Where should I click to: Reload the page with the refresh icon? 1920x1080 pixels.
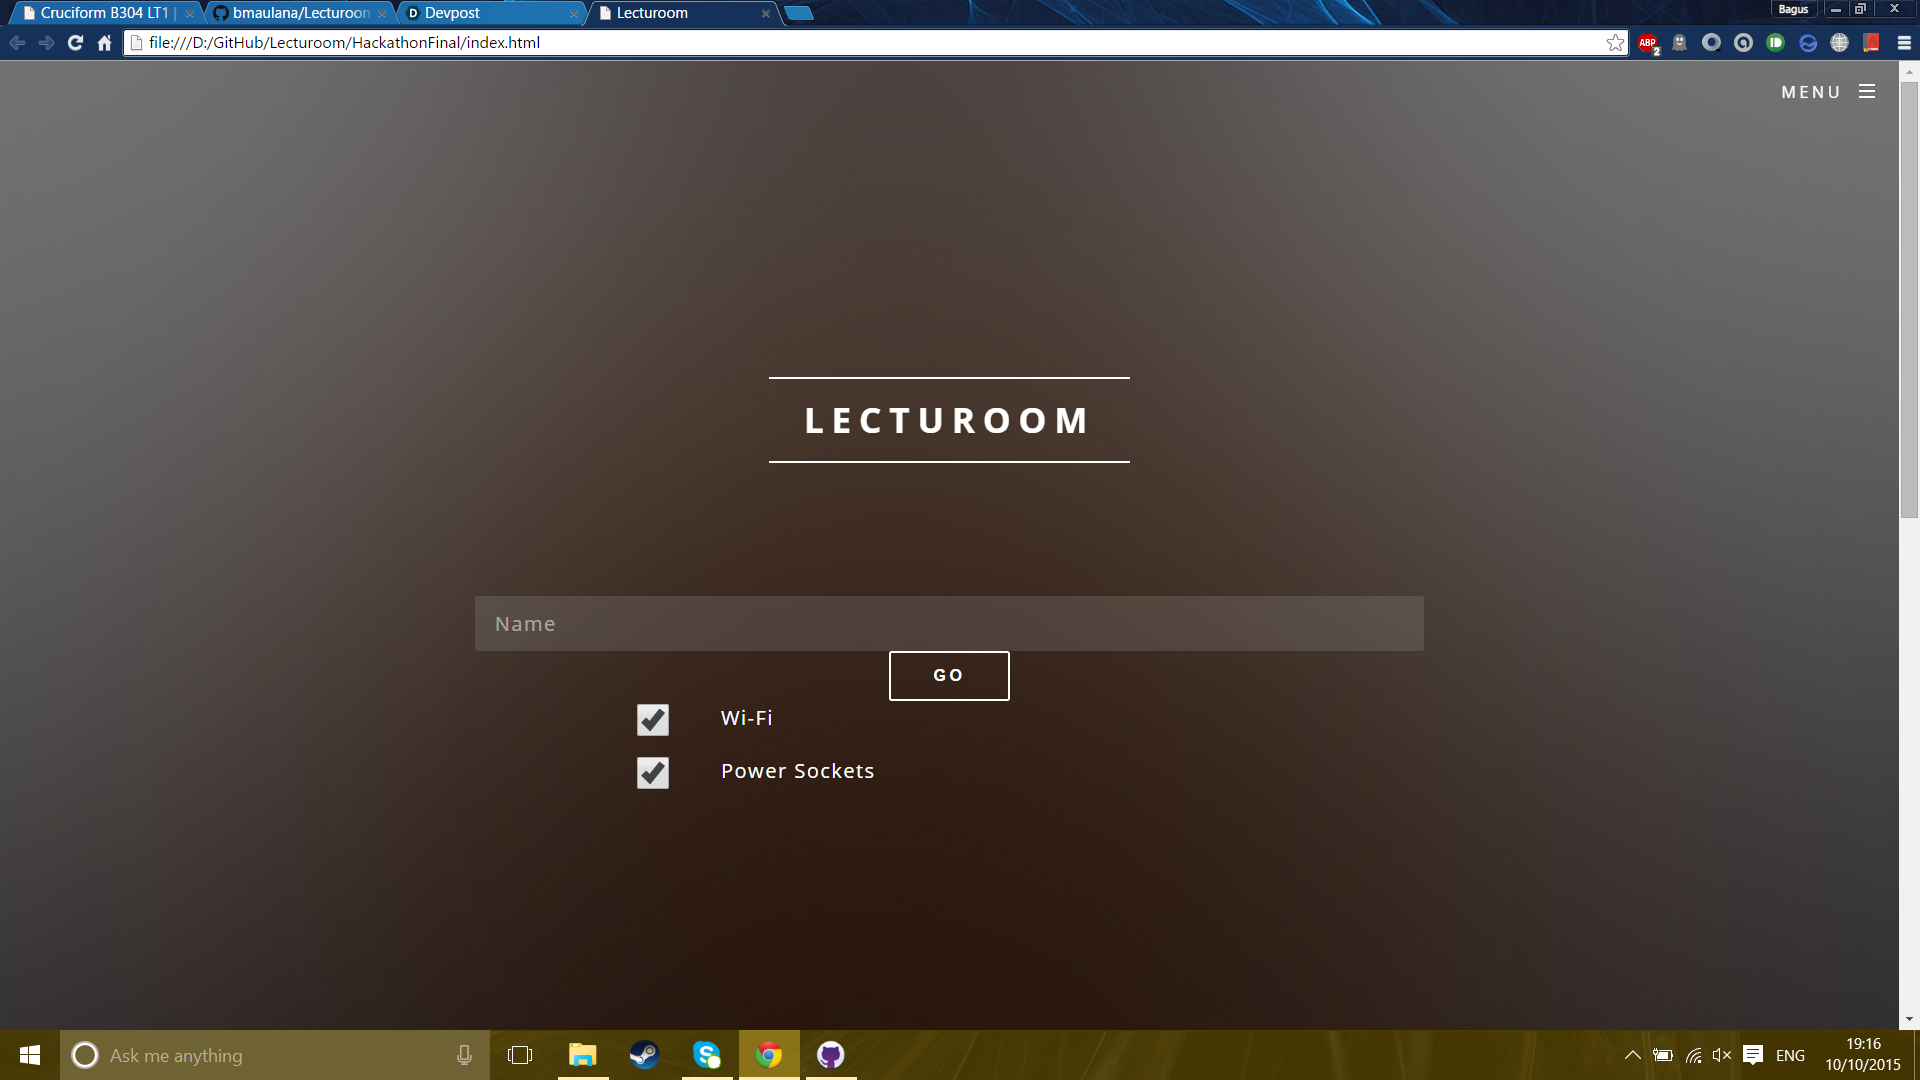75,43
